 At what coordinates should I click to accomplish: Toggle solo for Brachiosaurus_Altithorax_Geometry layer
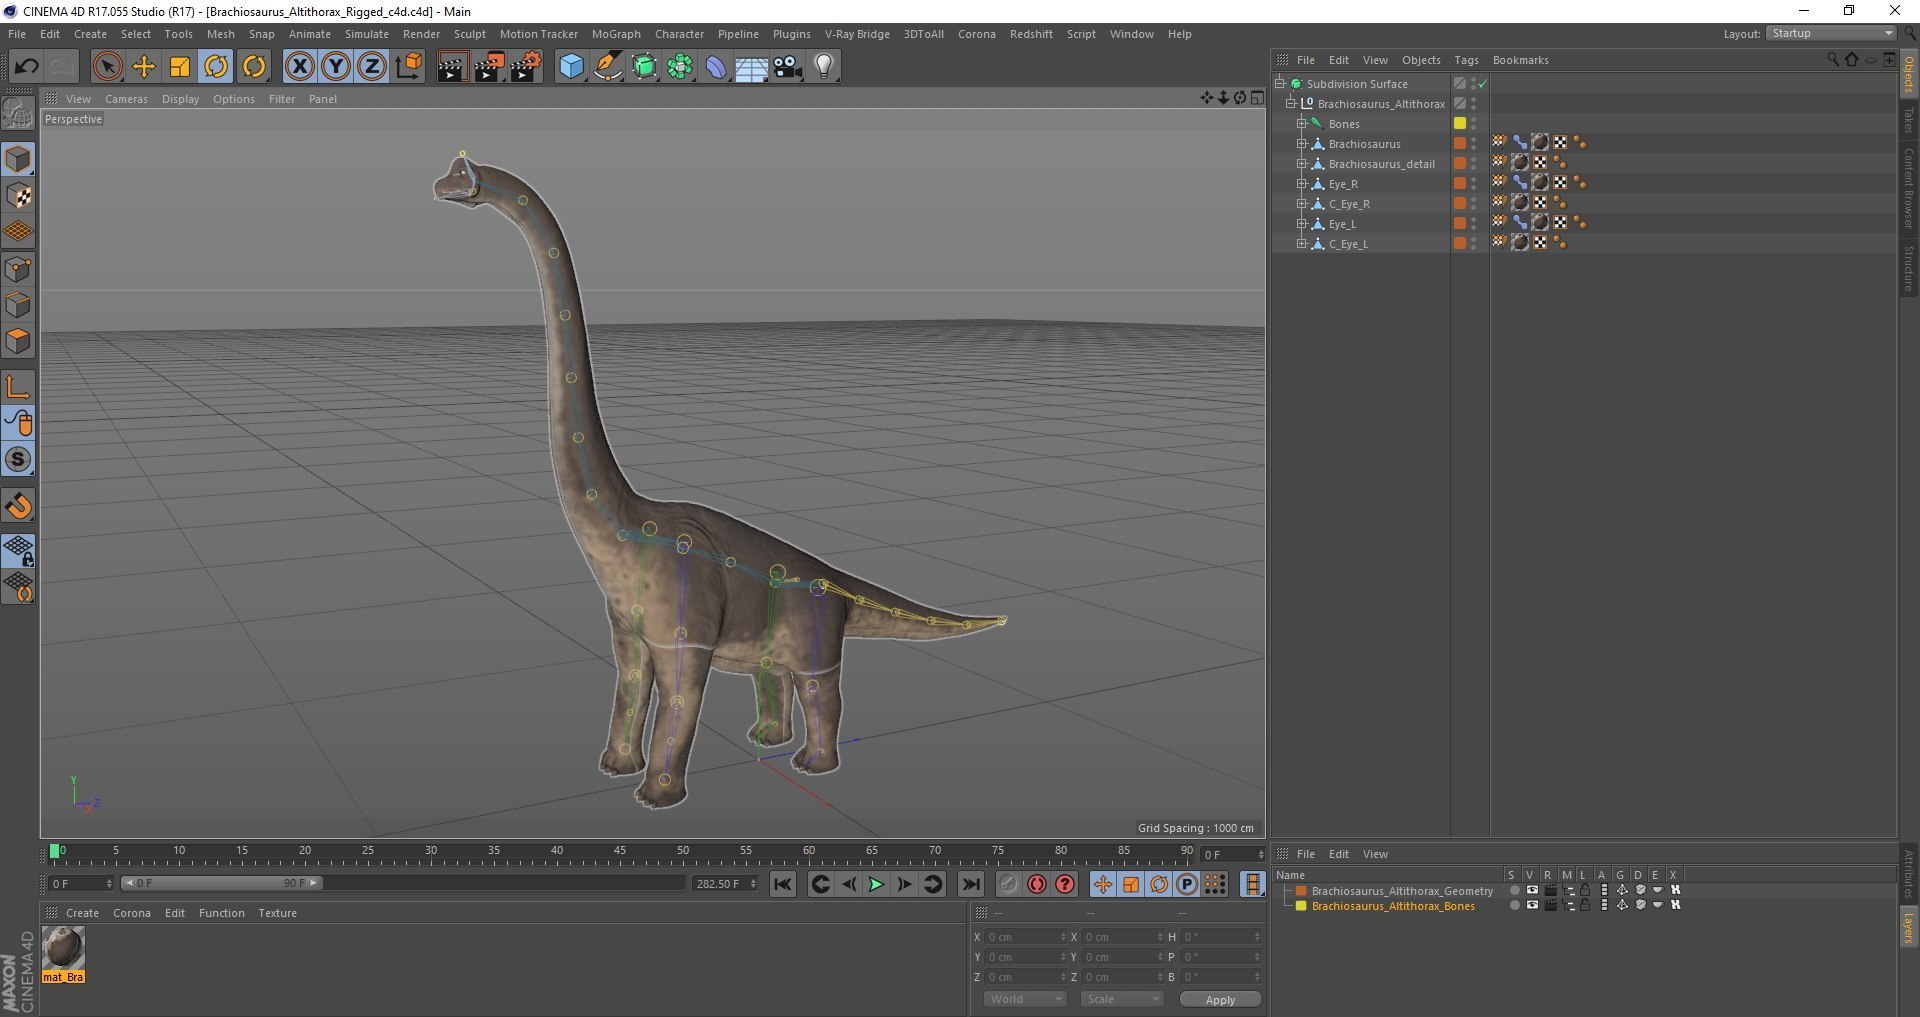point(1514,890)
